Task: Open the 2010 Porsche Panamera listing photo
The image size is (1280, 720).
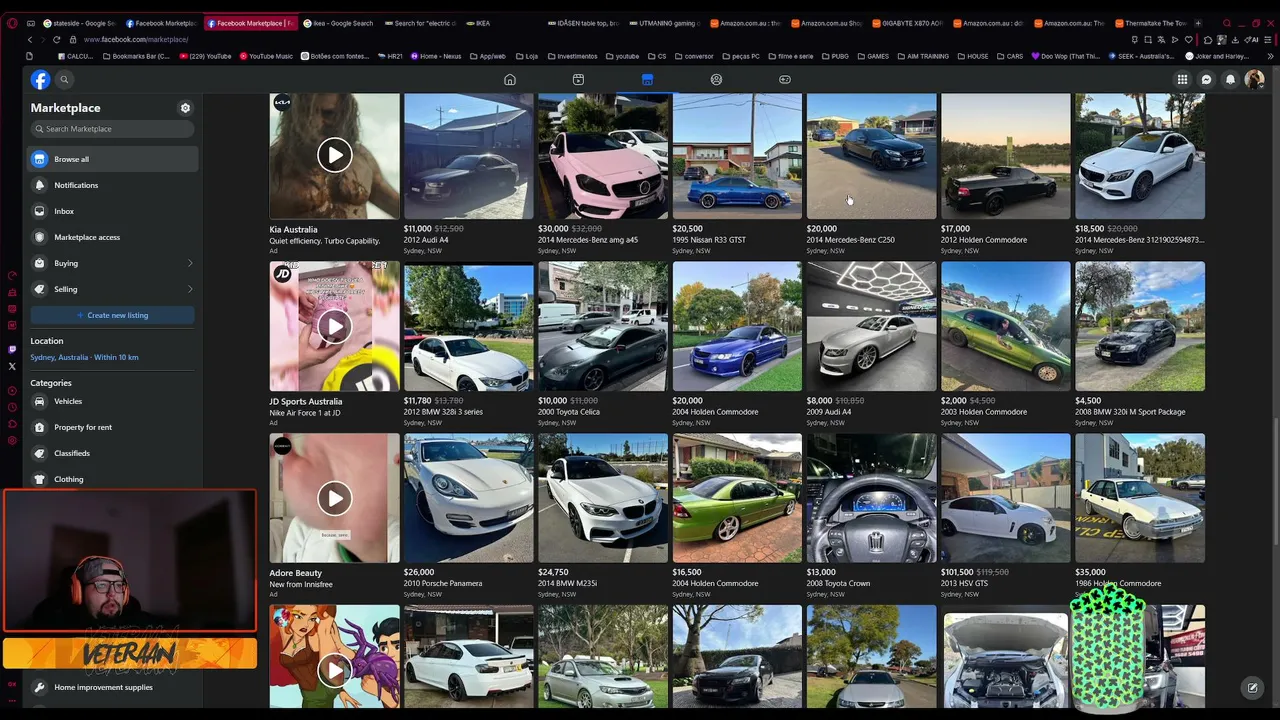Action: [x=469, y=498]
